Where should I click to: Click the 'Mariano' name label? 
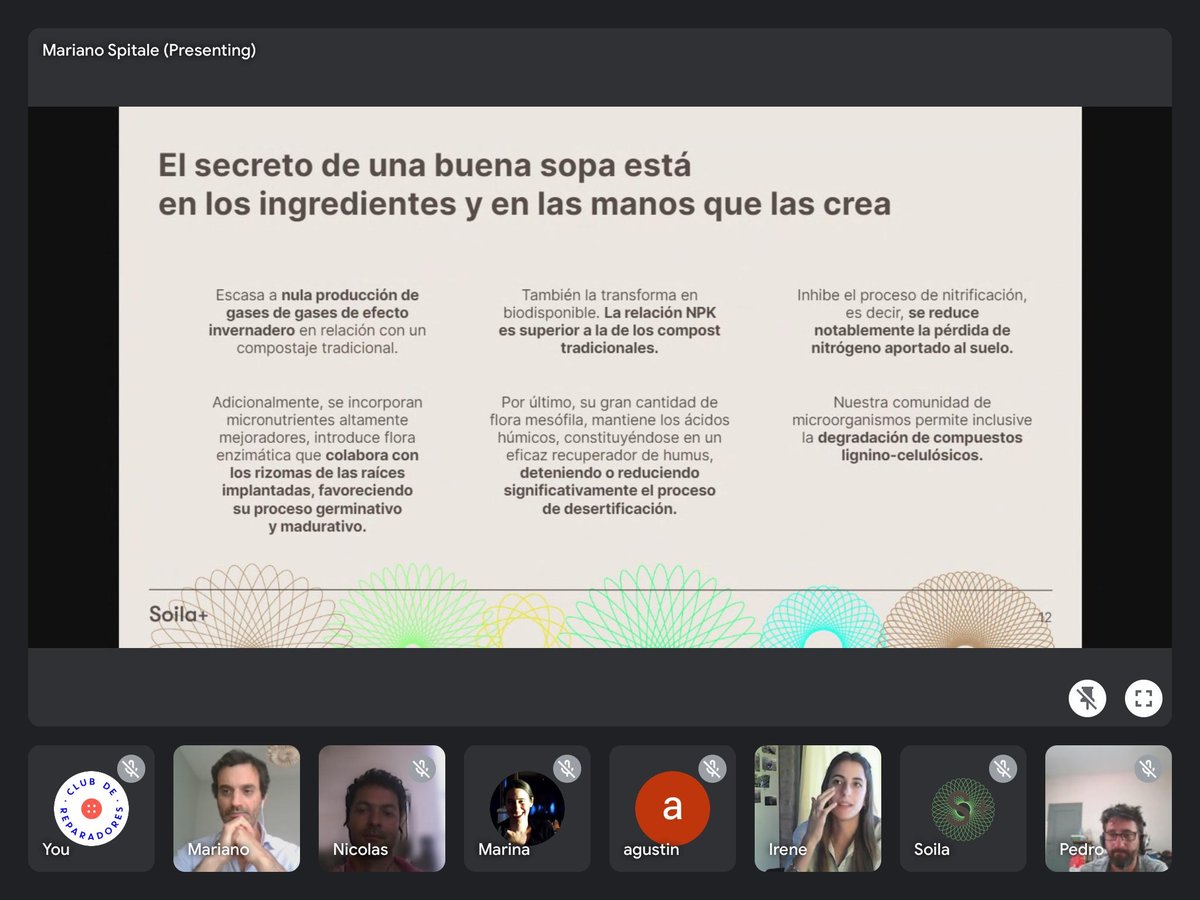coord(218,849)
